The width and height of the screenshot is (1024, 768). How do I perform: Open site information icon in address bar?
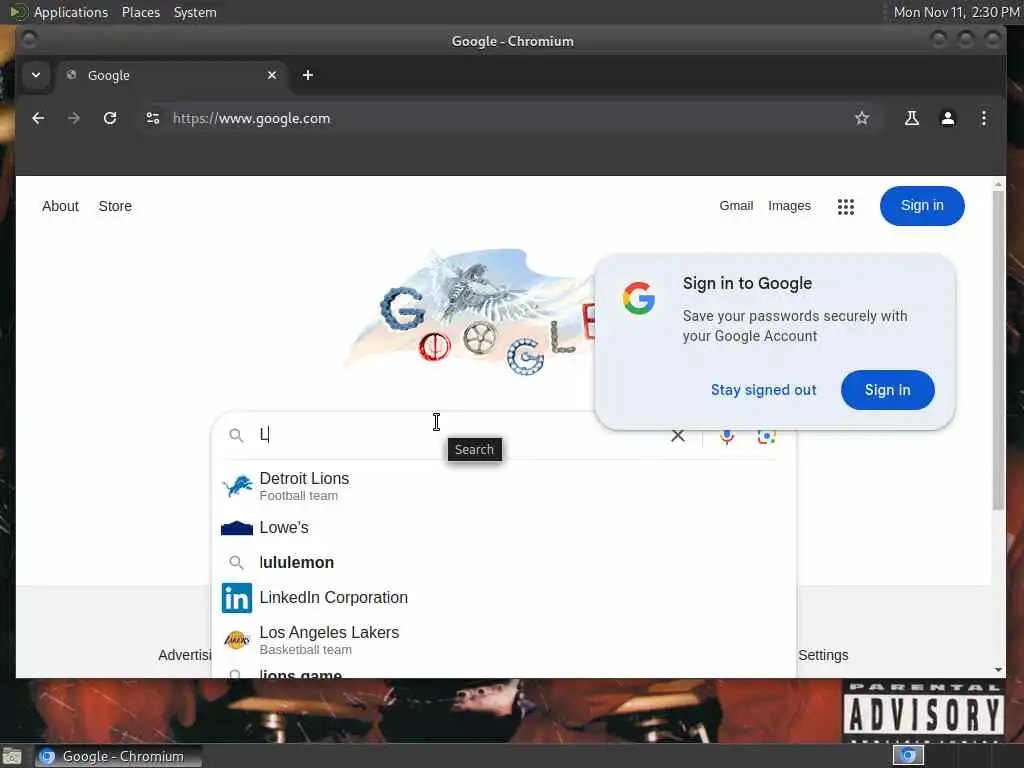(x=153, y=118)
